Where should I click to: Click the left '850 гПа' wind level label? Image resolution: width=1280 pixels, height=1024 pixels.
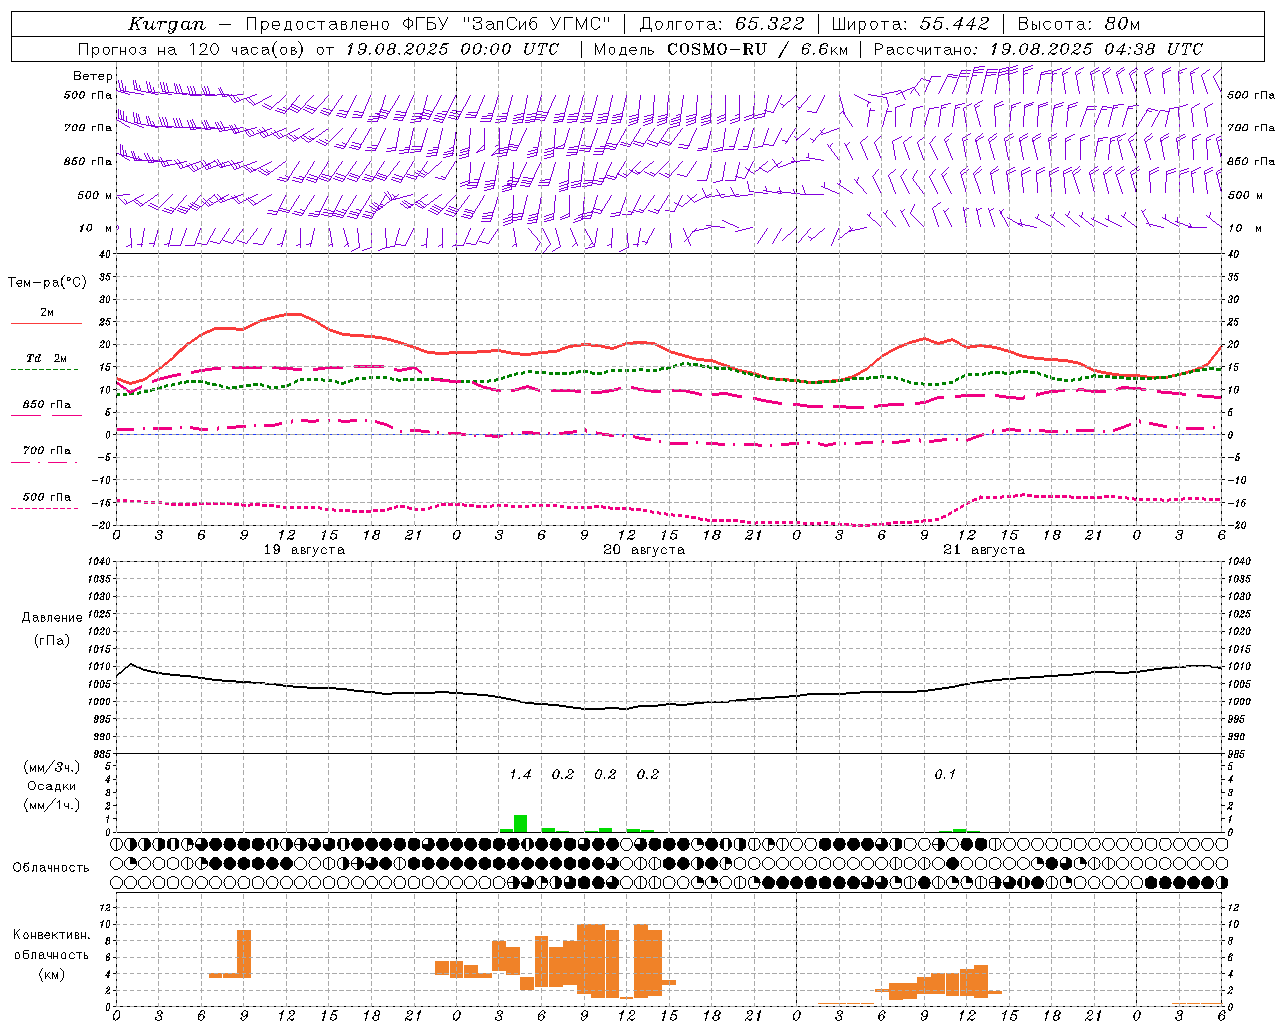click(x=88, y=161)
